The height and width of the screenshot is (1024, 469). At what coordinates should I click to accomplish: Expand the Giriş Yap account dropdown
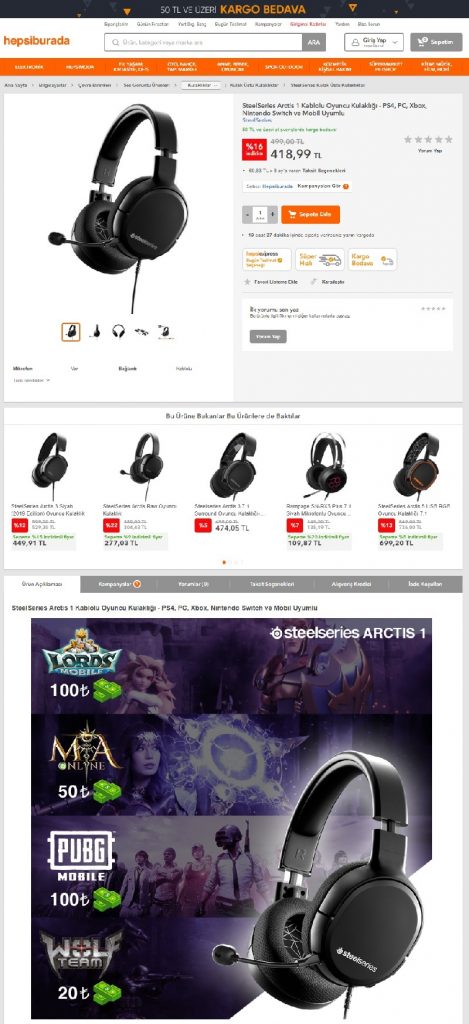tap(374, 42)
